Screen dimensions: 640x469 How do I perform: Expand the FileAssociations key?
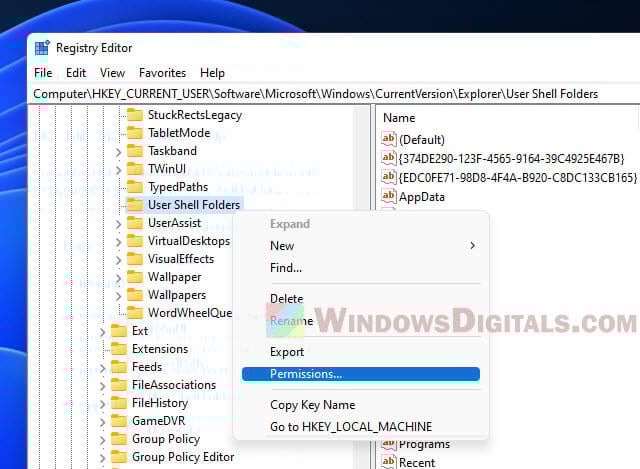102,385
